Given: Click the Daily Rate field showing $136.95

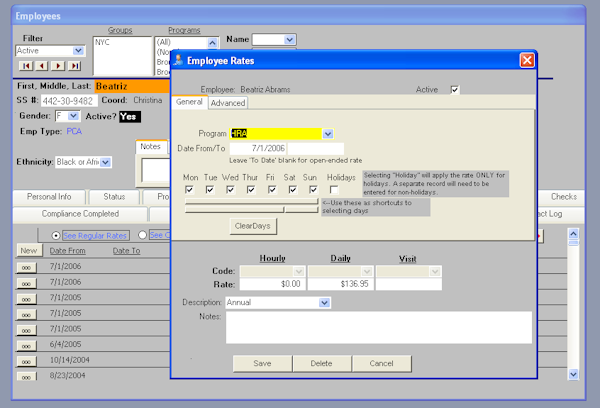Looking at the screenshot, I should 341,284.
